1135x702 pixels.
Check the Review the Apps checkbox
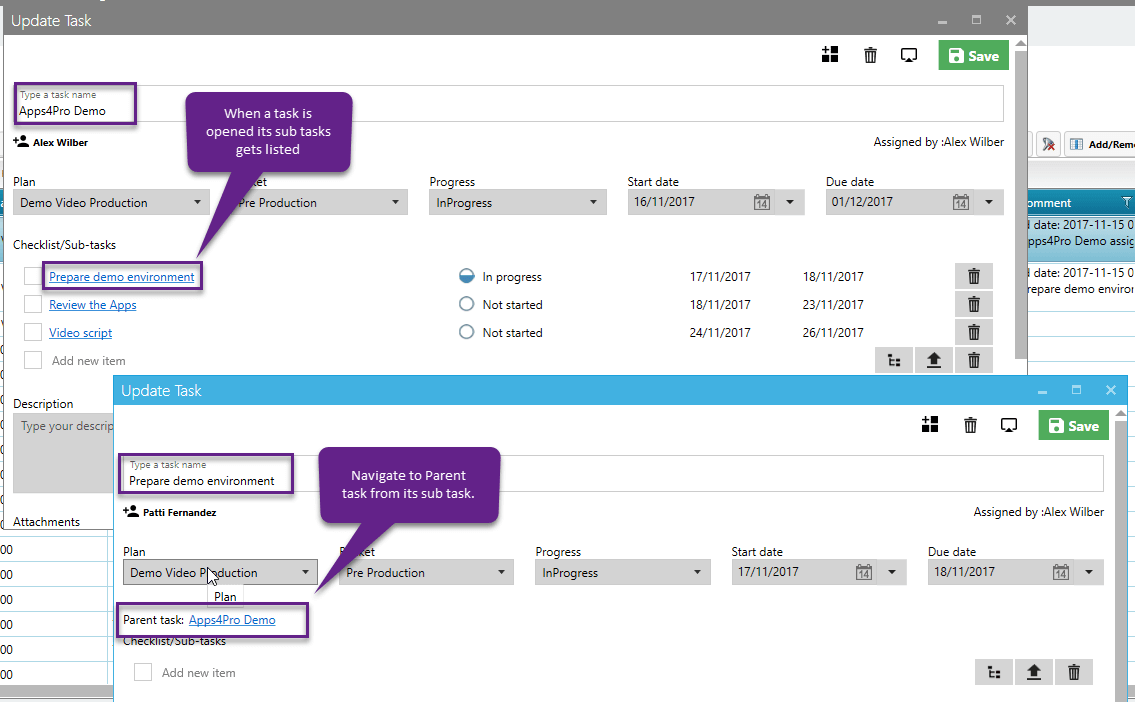pos(33,304)
